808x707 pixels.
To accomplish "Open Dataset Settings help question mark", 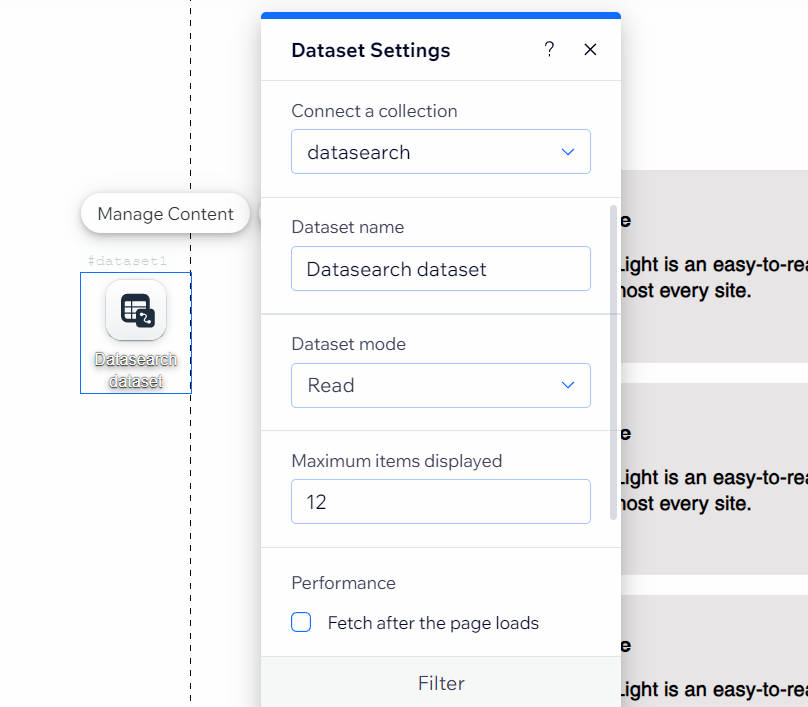I will click(549, 50).
